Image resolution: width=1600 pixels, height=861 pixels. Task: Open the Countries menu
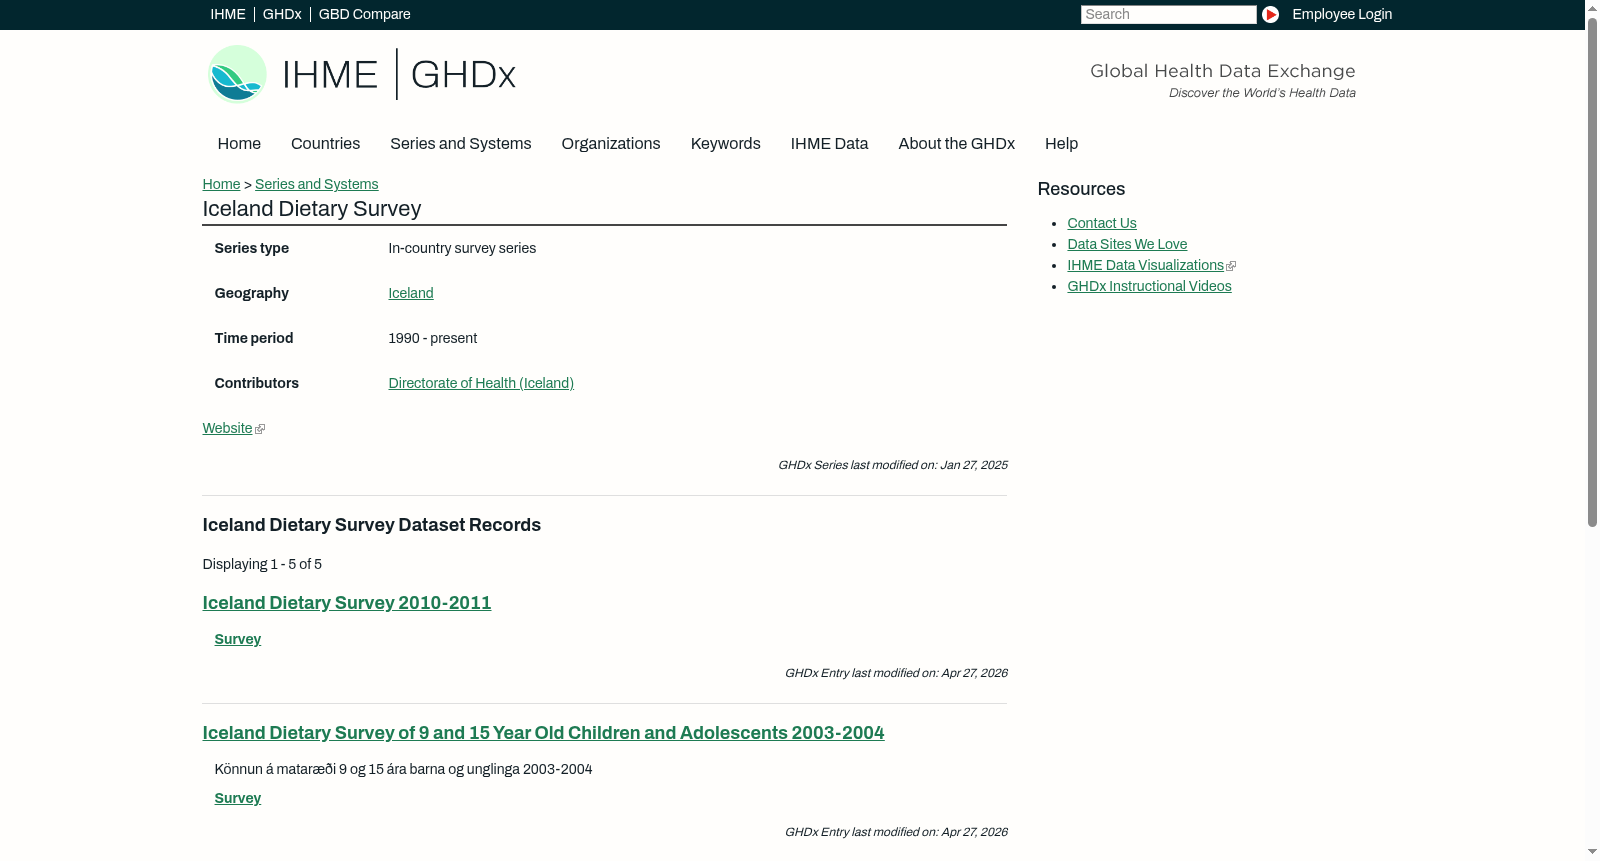325,144
